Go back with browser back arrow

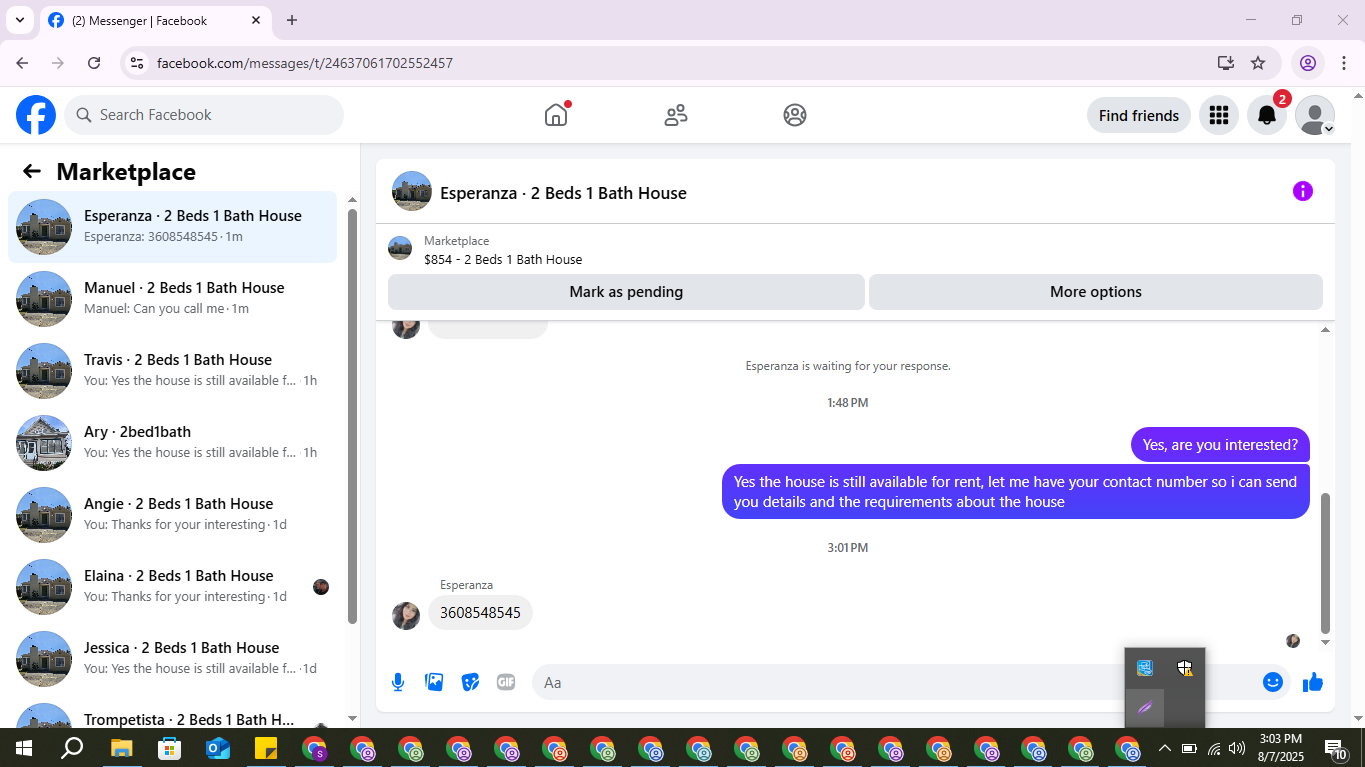pos(22,63)
